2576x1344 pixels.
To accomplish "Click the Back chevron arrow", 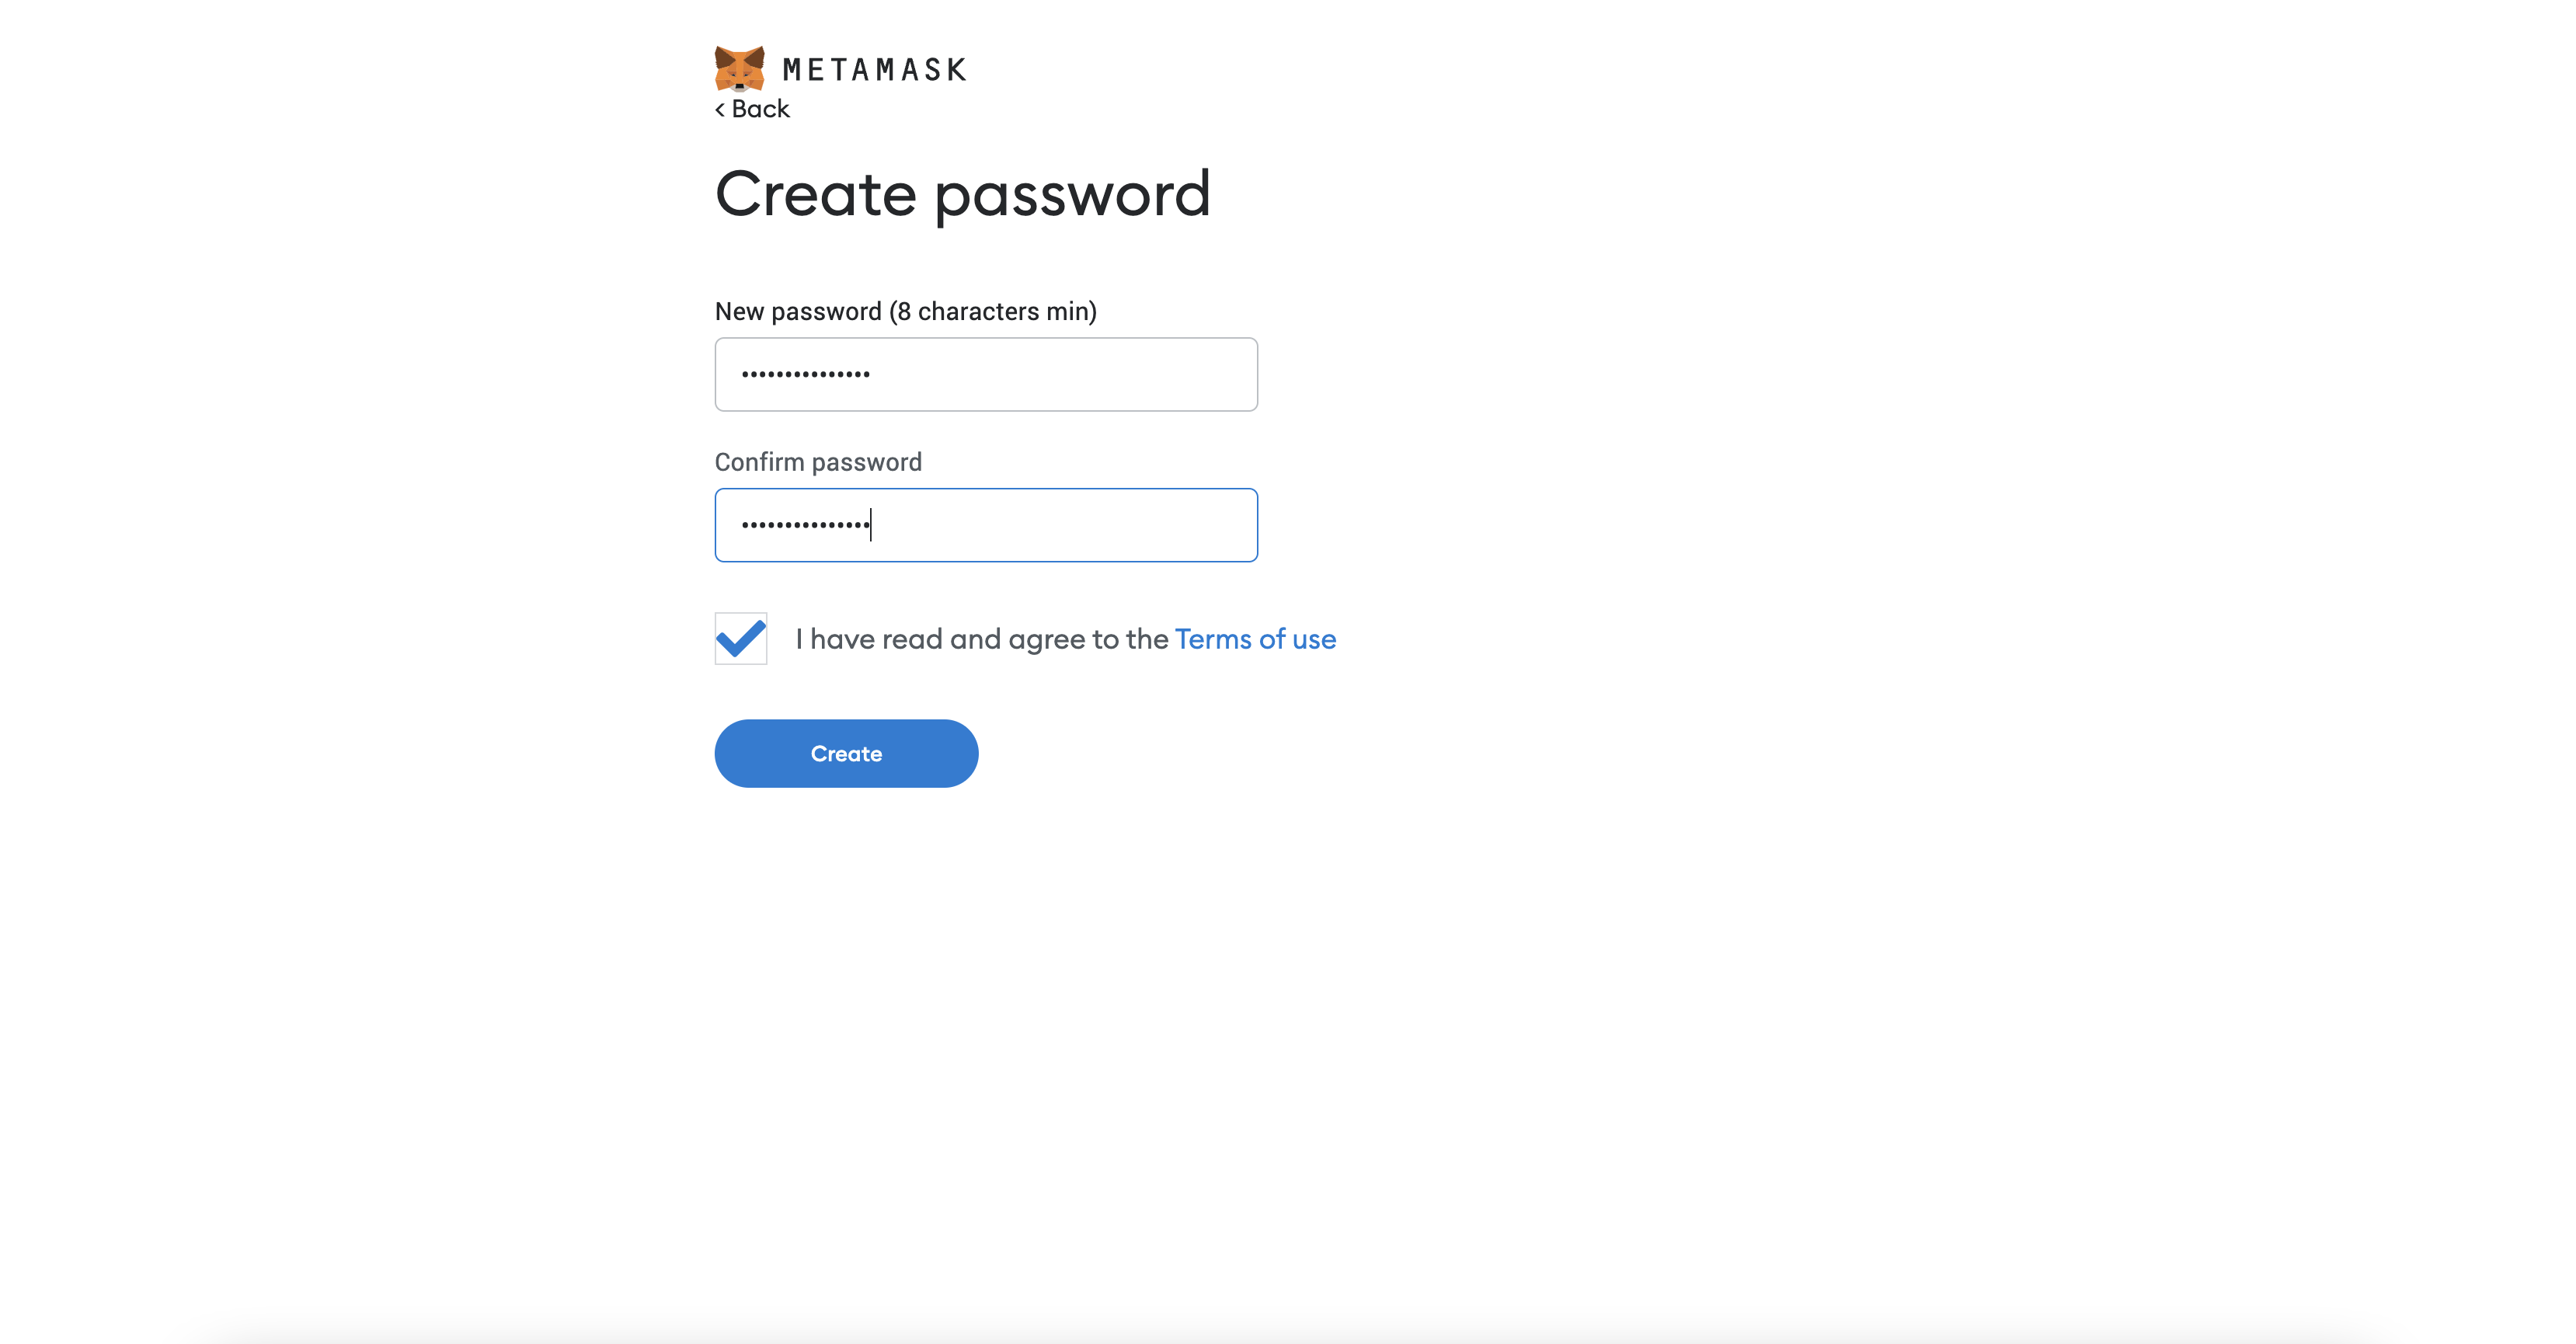I will click(720, 110).
